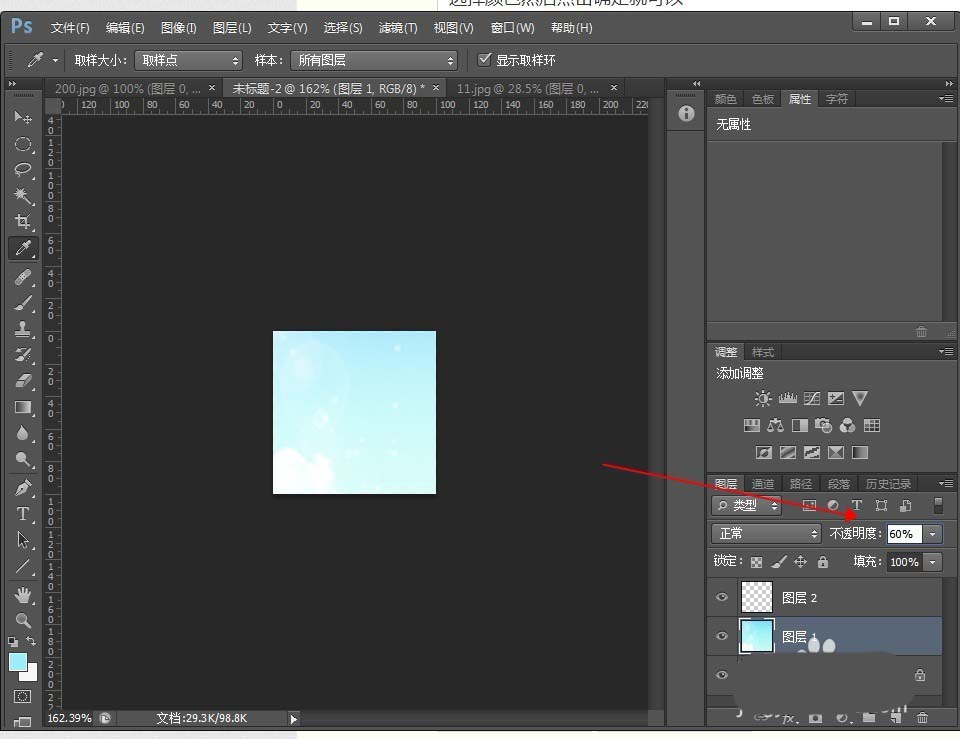Pick the Clone Stamp tool
960x739 pixels.
[23, 328]
